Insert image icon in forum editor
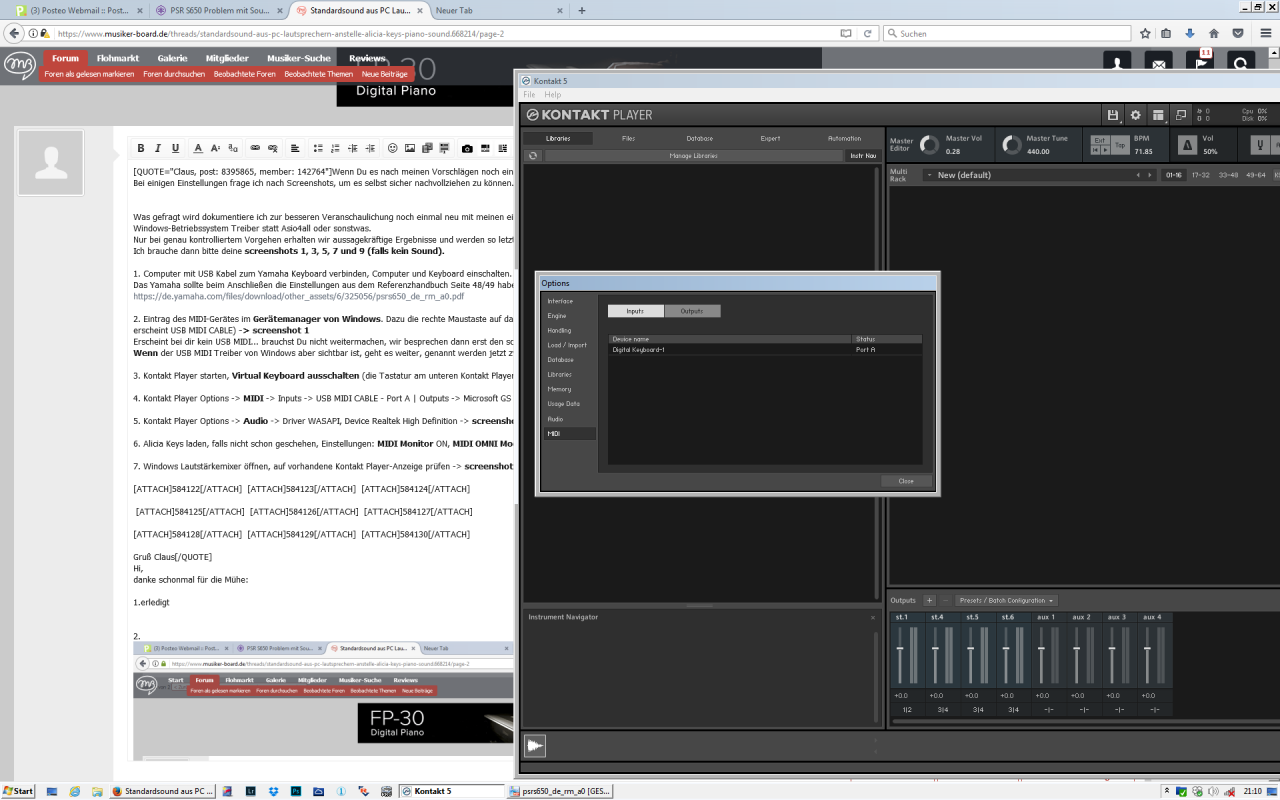1280x800 pixels. click(410, 148)
